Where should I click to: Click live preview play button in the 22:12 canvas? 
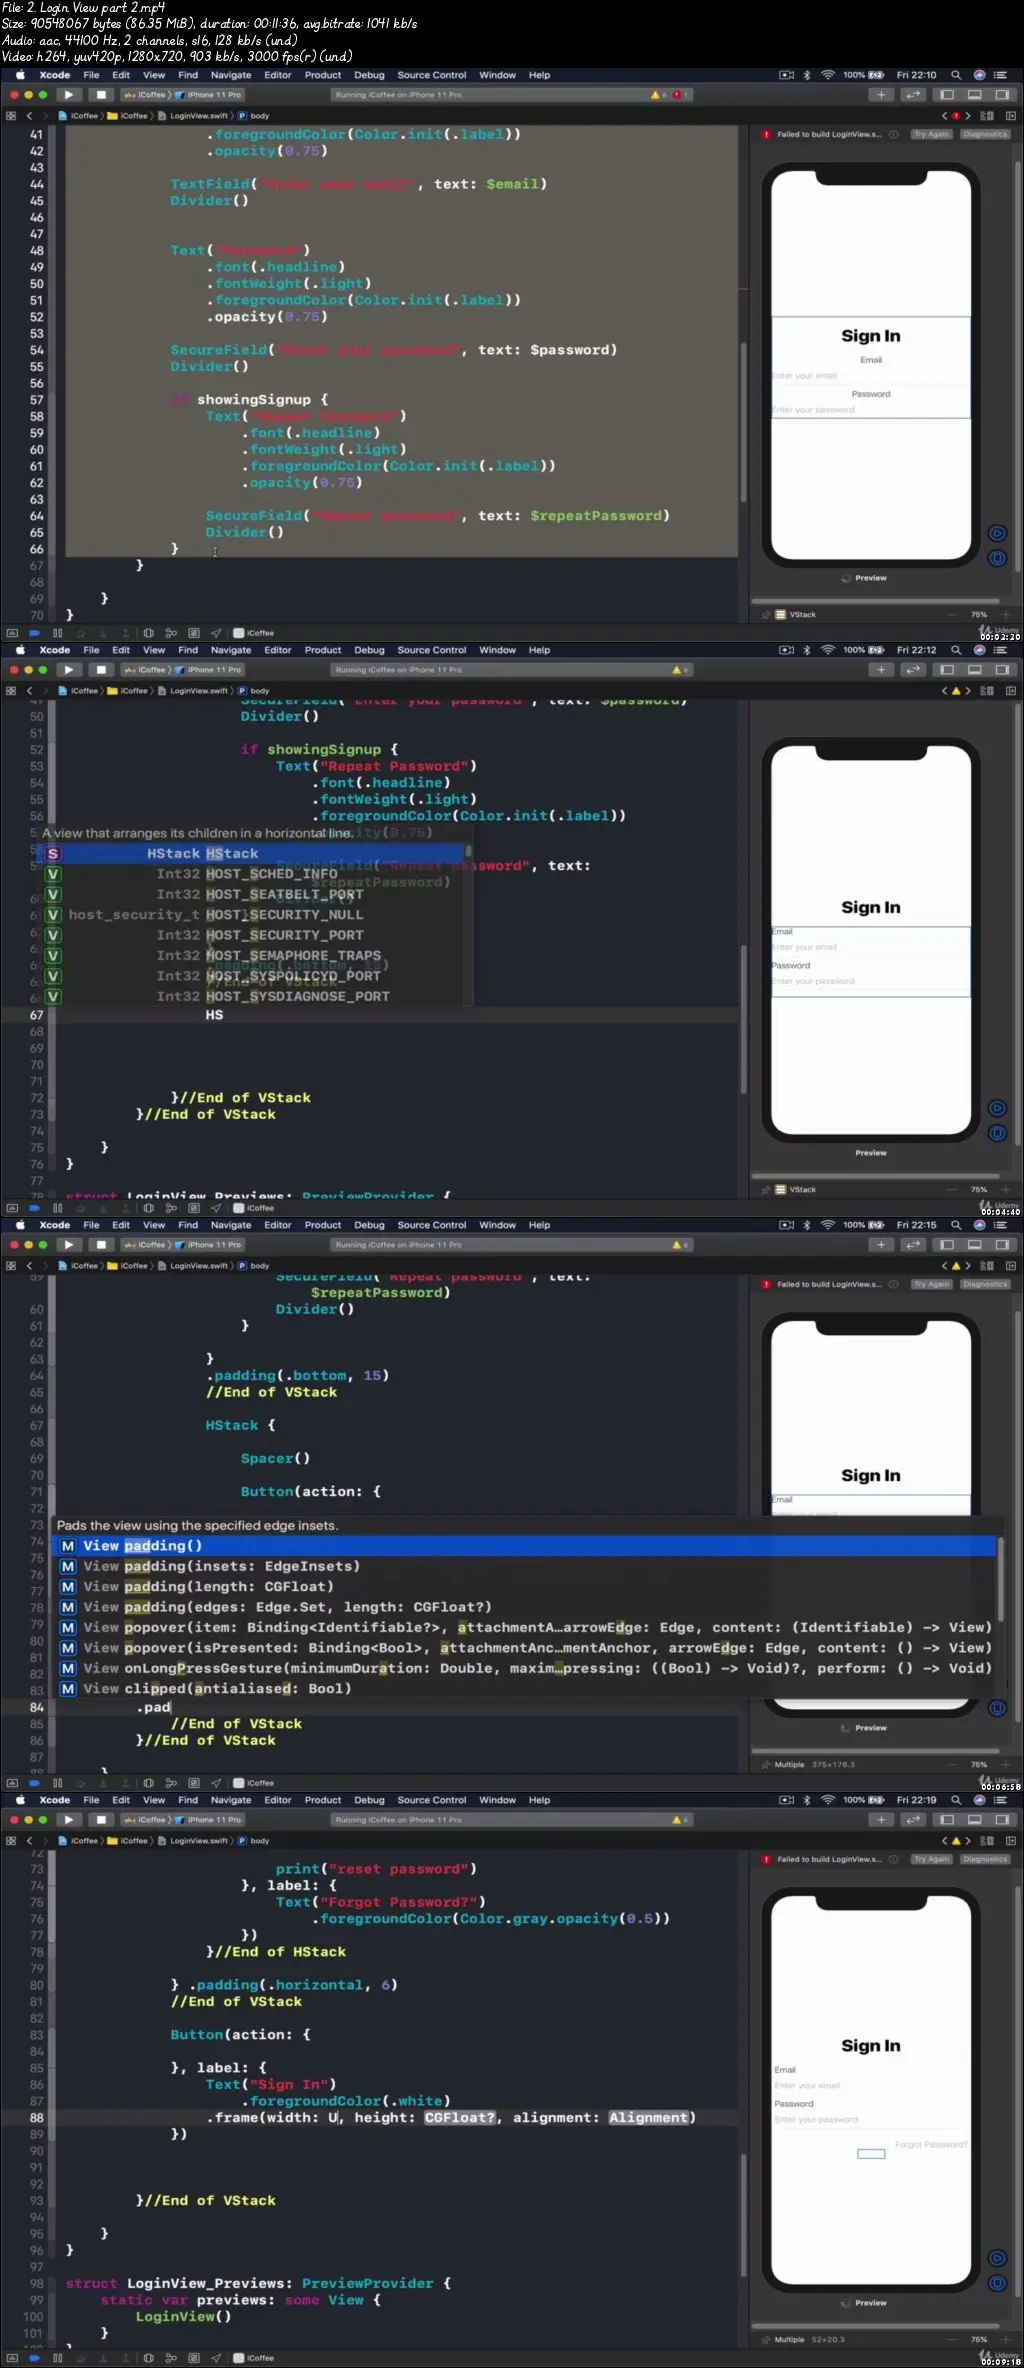pos(997,1108)
